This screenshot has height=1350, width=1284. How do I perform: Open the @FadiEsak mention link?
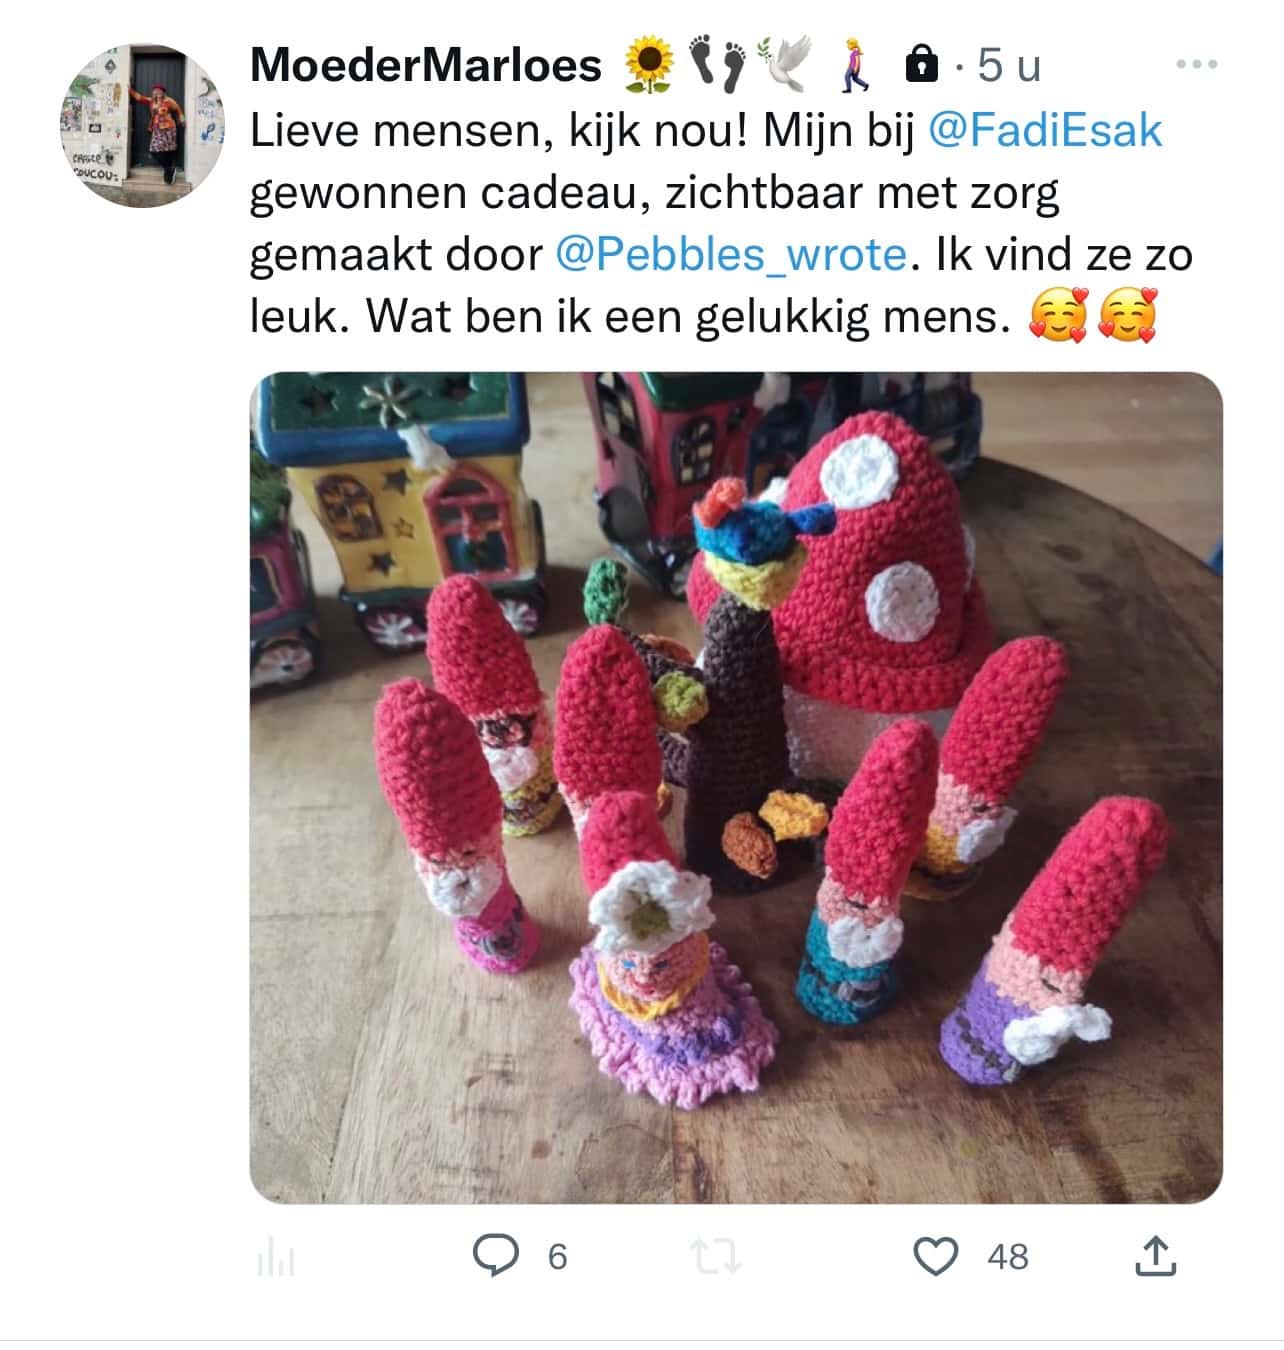coord(1046,131)
